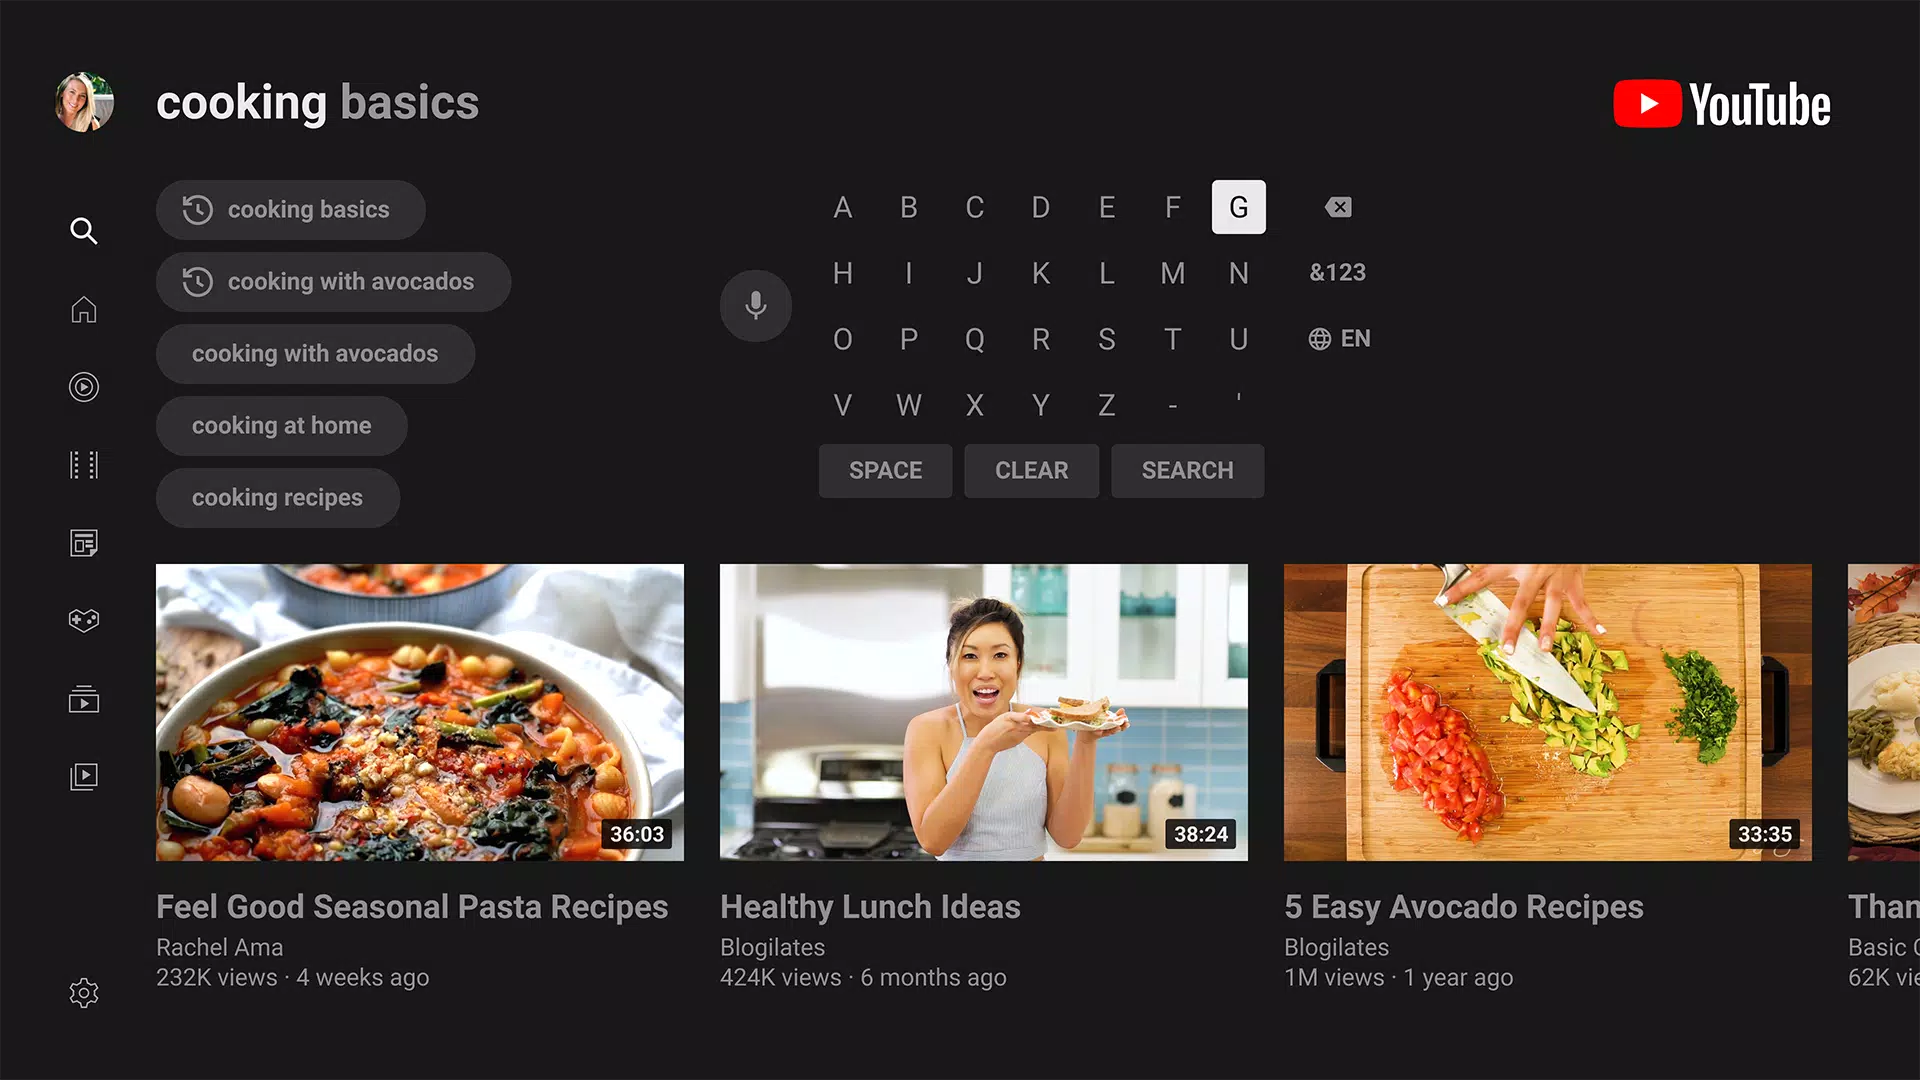Click cooking basics search suggestion
The height and width of the screenshot is (1080, 1920).
(291, 208)
